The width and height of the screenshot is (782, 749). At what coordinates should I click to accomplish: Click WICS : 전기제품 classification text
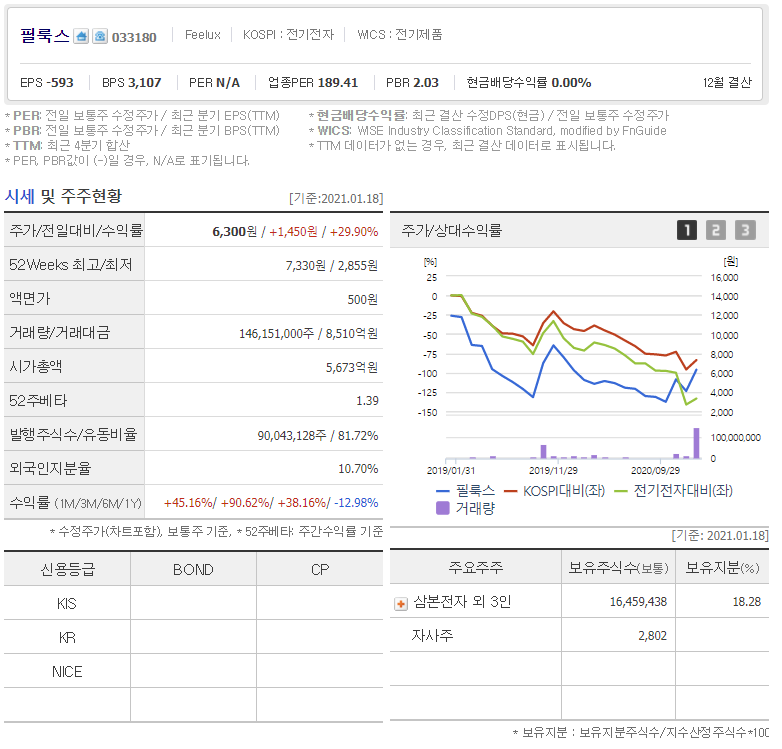click(x=400, y=34)
